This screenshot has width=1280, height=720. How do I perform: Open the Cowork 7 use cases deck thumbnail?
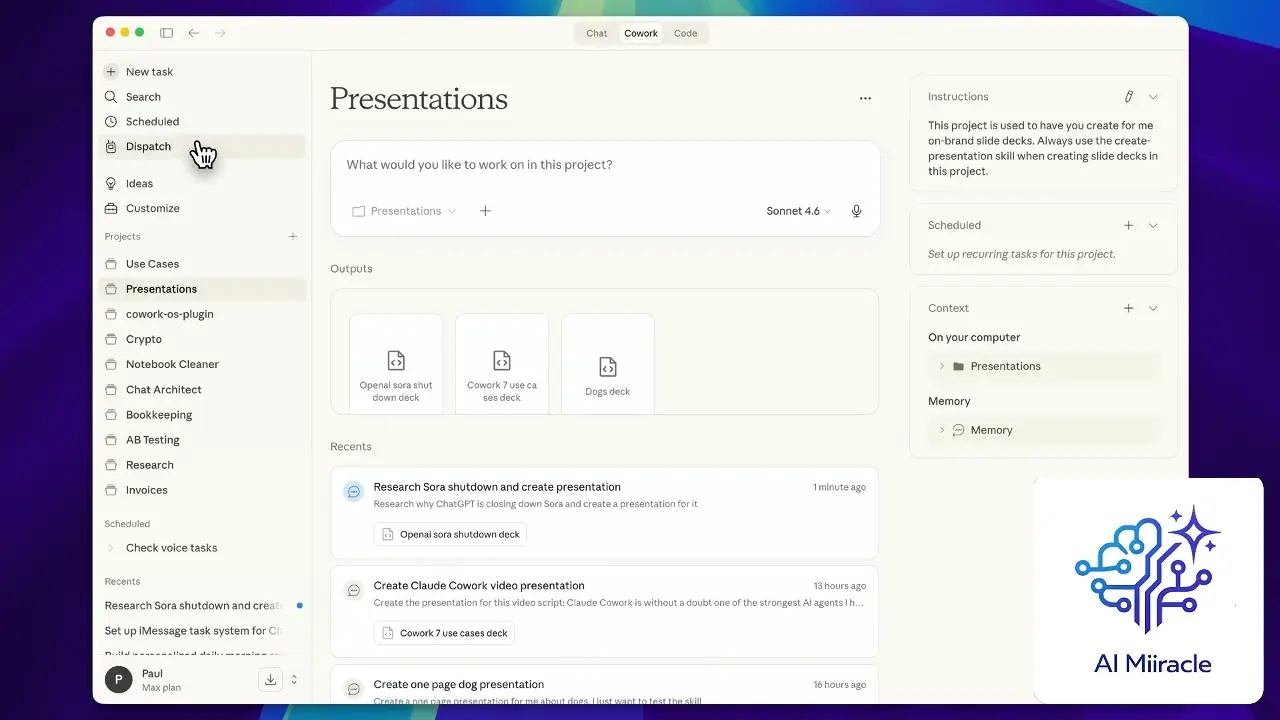coord(502,364)
